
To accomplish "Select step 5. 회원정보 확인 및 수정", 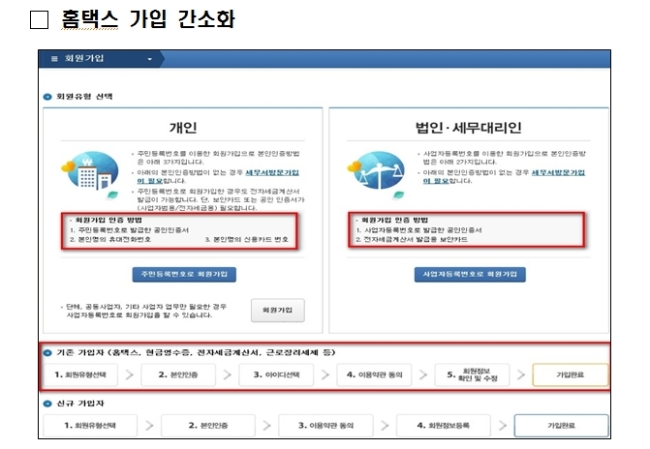I will [472, 375].
